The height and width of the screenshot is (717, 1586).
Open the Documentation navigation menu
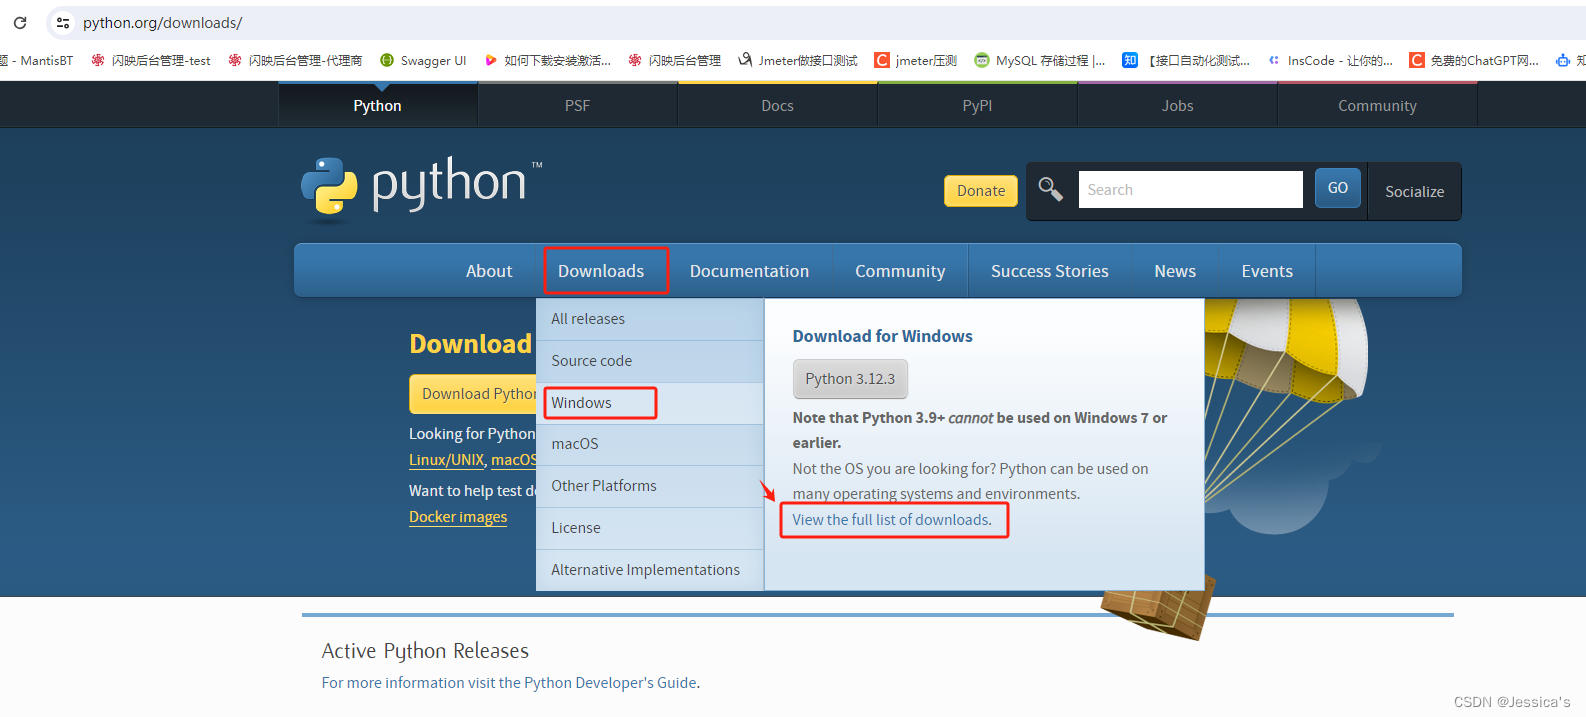tap(749, 271)
